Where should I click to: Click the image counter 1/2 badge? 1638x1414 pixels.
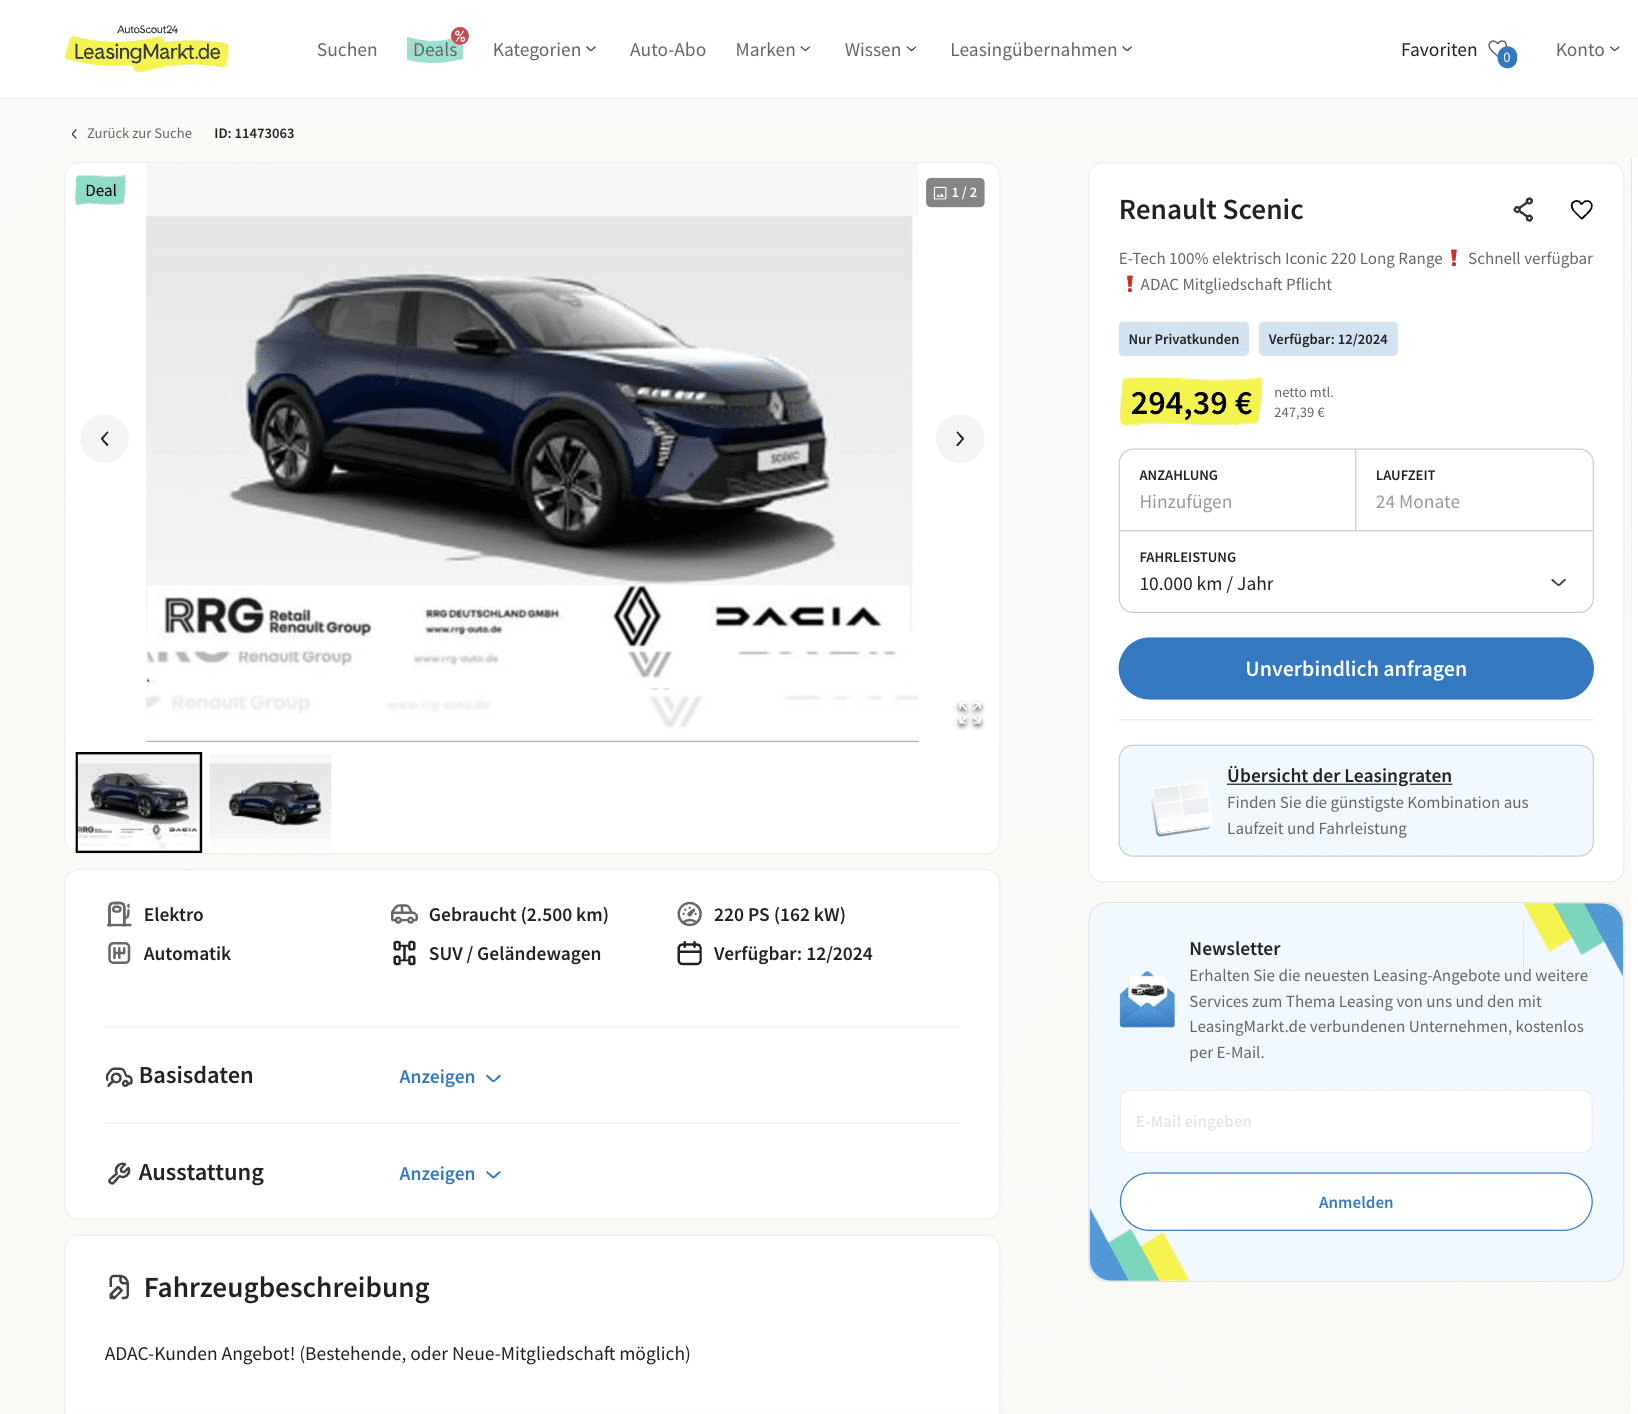tap(955, 193)
